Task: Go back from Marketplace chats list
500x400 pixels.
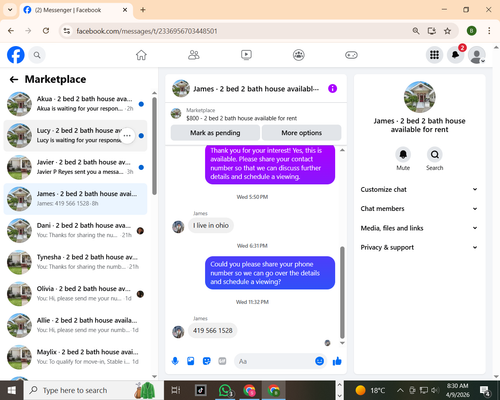Action: [x=14, y=79]
